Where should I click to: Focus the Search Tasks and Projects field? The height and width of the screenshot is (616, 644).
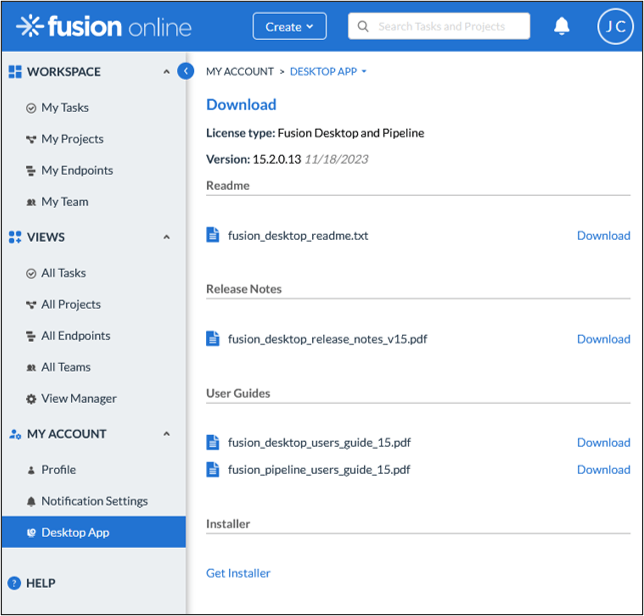pyautogui.click(x=439, y=26)
